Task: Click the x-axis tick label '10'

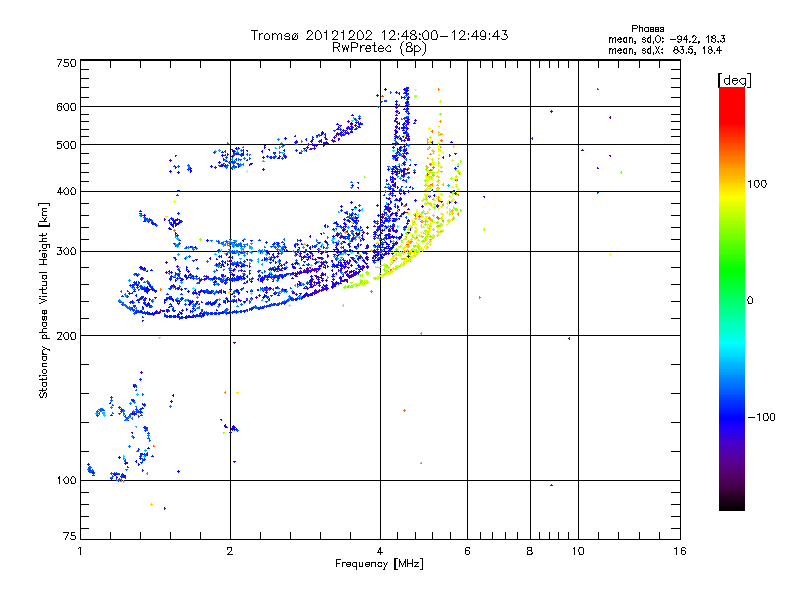Action: [x=578, y=551]
